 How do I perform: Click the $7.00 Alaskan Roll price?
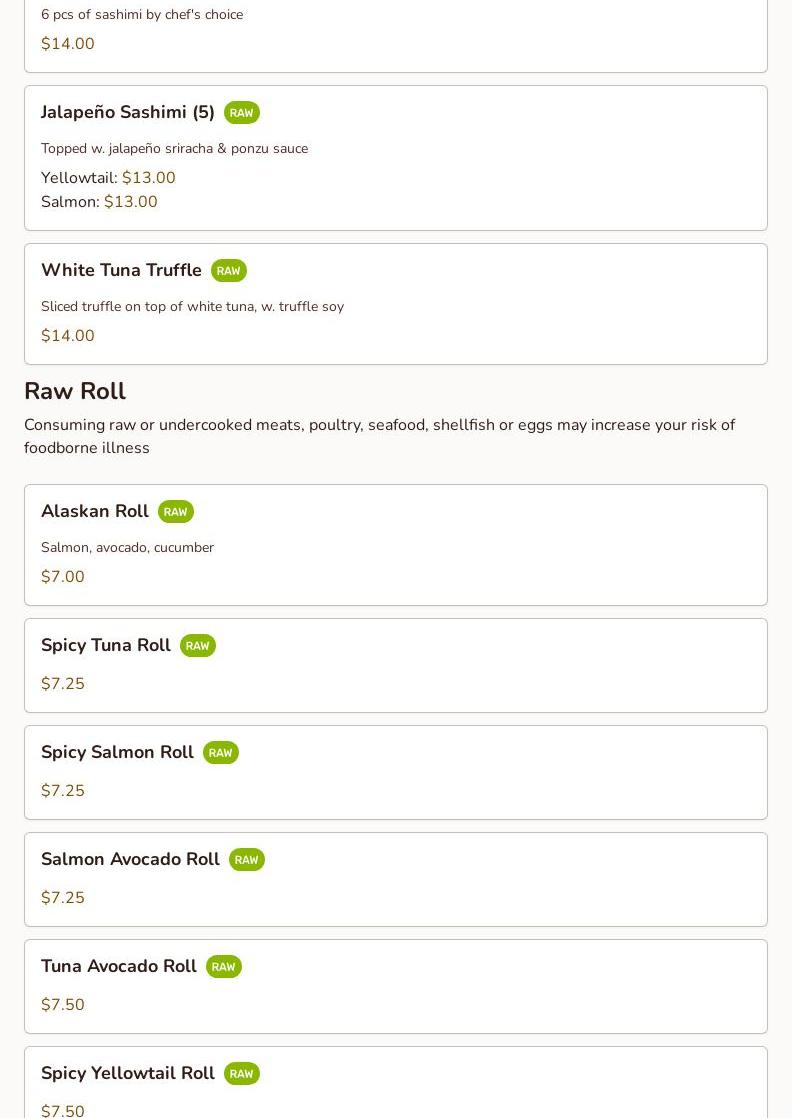pyautogui.click(x=63, y=577)
